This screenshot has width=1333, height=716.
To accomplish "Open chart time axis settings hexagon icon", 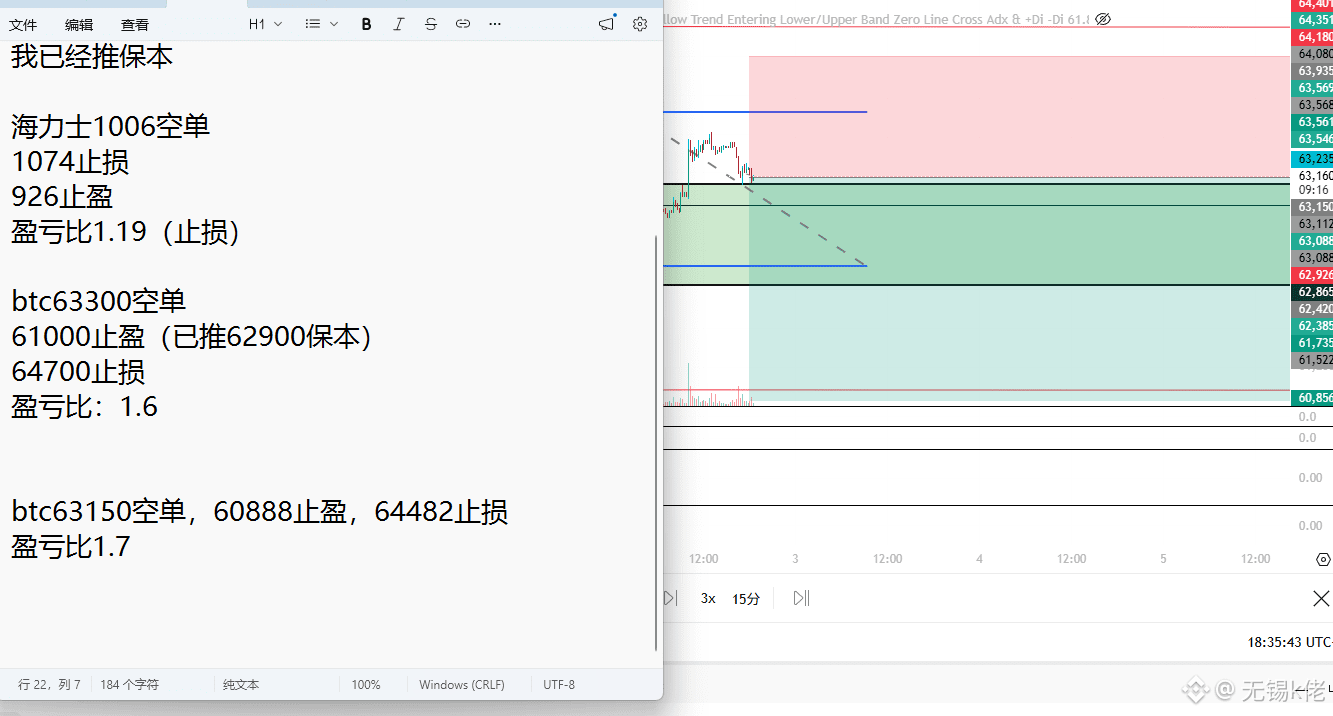I will pos(1323,559).
